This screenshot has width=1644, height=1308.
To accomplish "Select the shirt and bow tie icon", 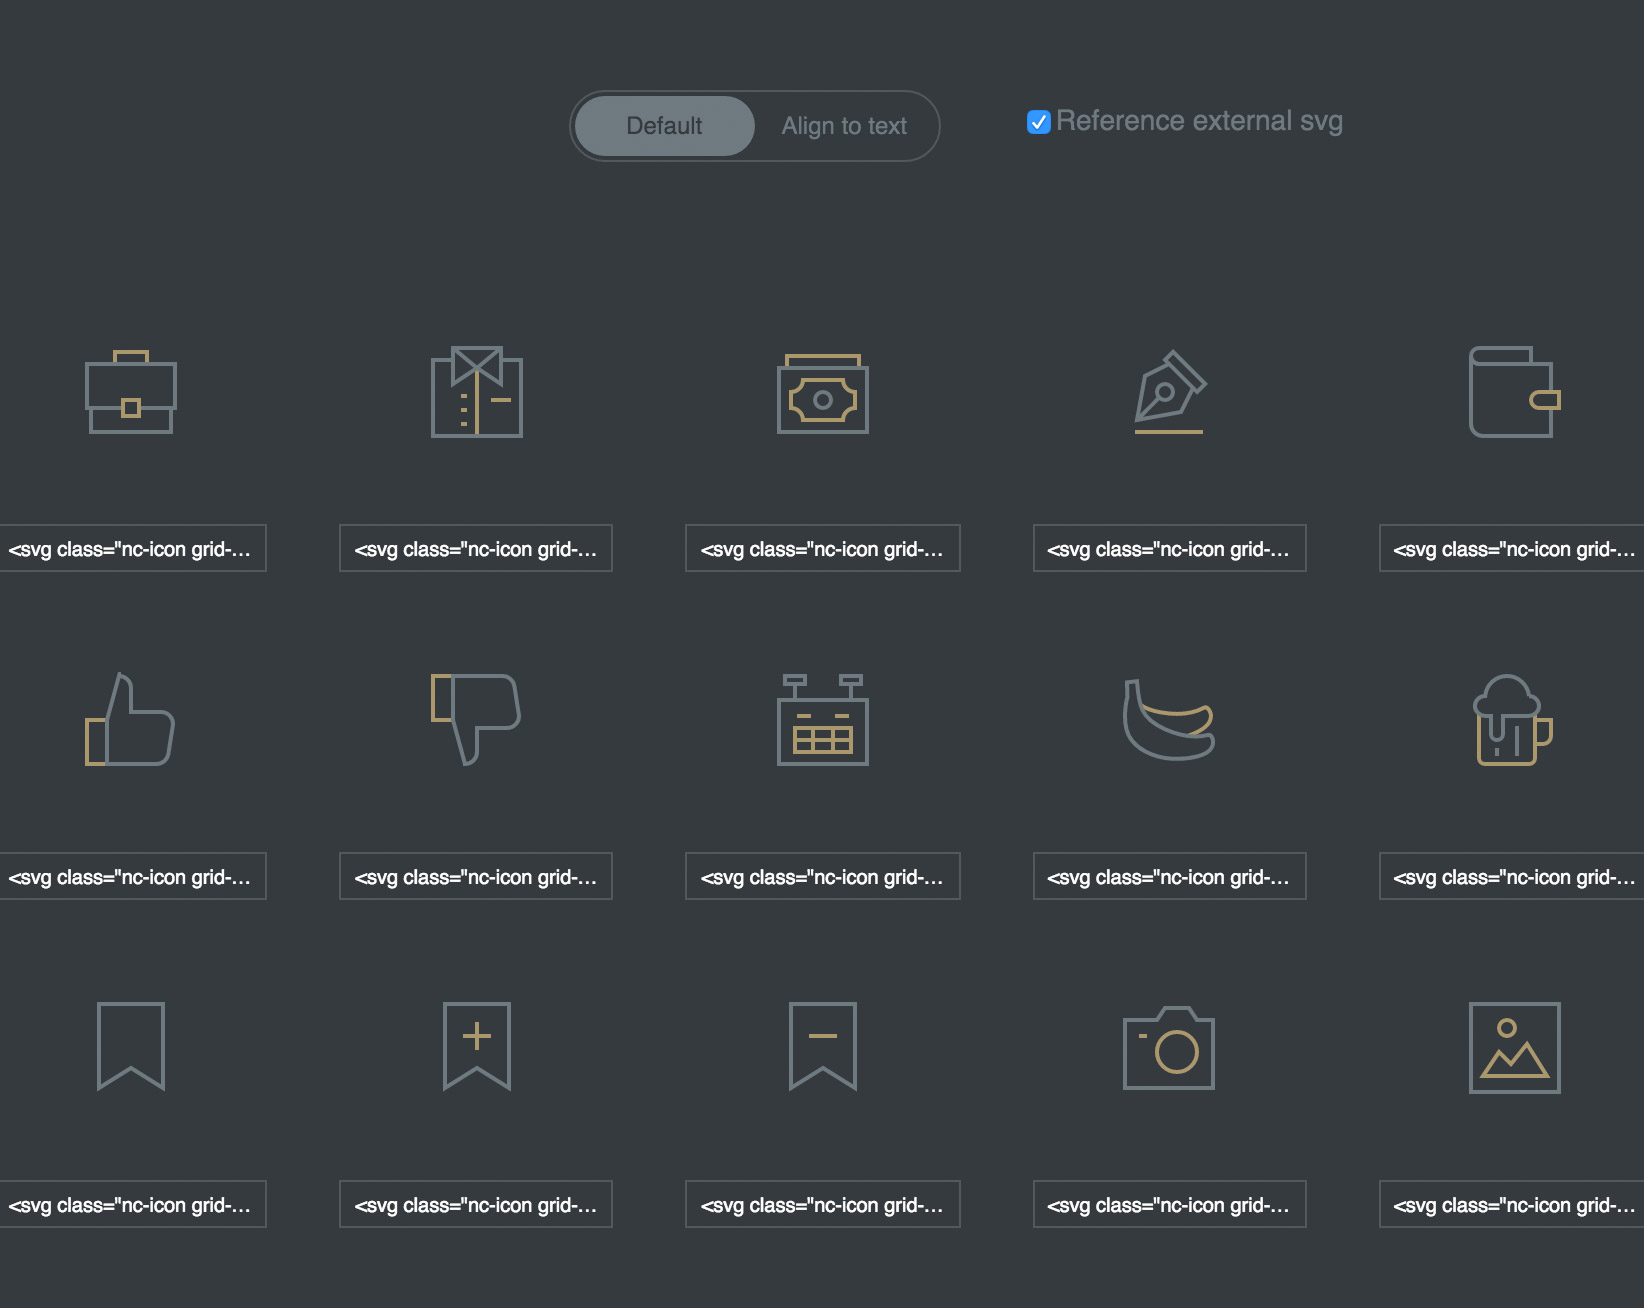I will coord(477,392).
